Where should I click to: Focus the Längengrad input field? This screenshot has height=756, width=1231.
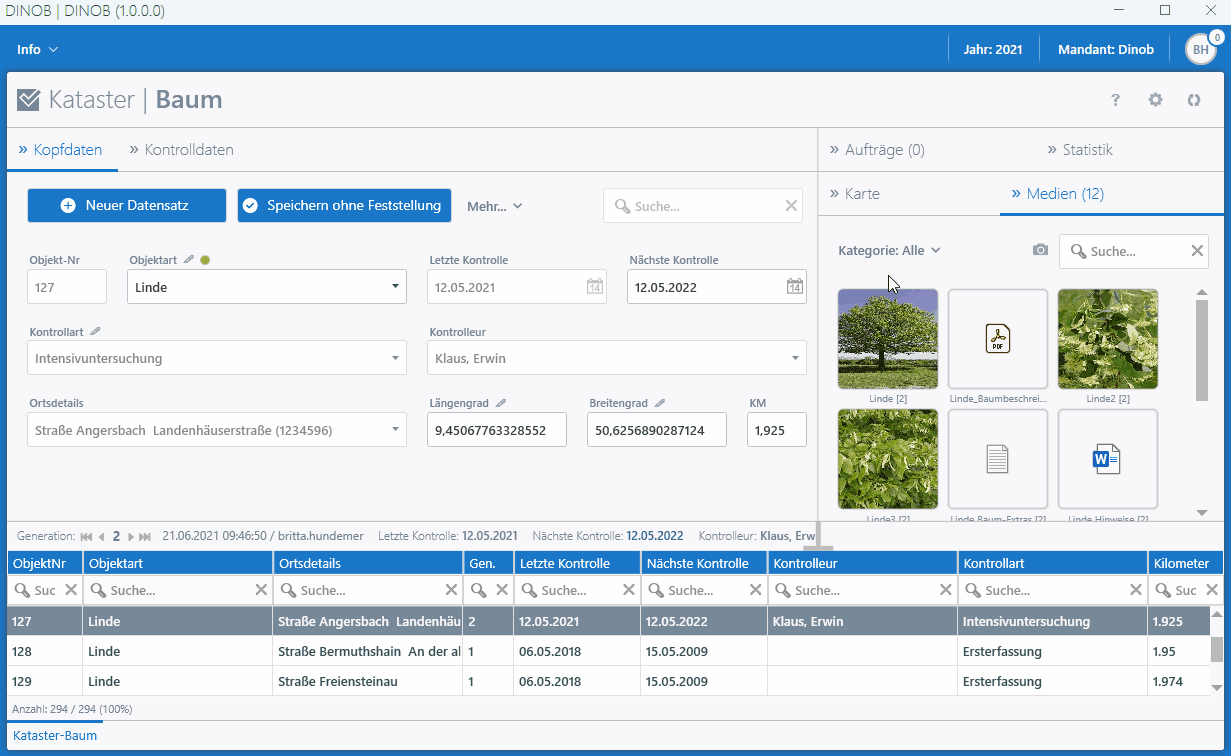coord(497,430)
